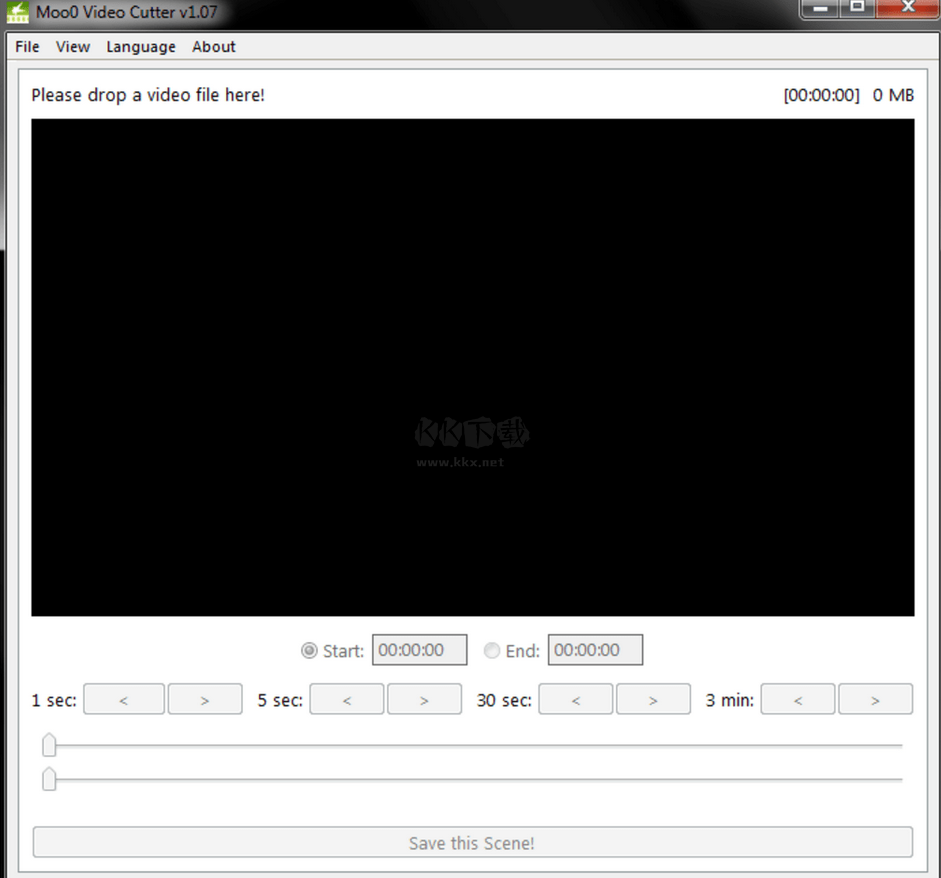The height and width of the screenshot is (878, 941).
Task: Click the Moo0 Video Cutter title bar icon
Action: pyautogui.click(x=17, y=12)
